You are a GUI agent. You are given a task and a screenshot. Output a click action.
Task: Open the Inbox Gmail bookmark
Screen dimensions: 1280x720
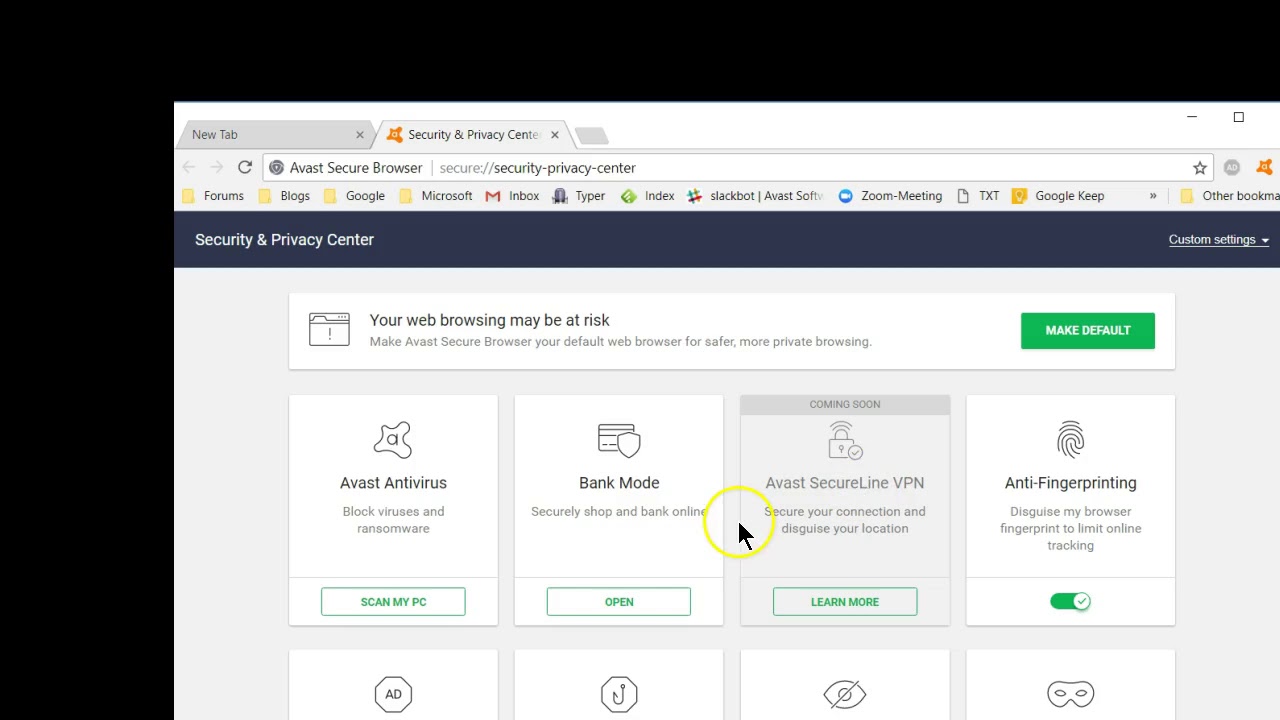(512, 196)
